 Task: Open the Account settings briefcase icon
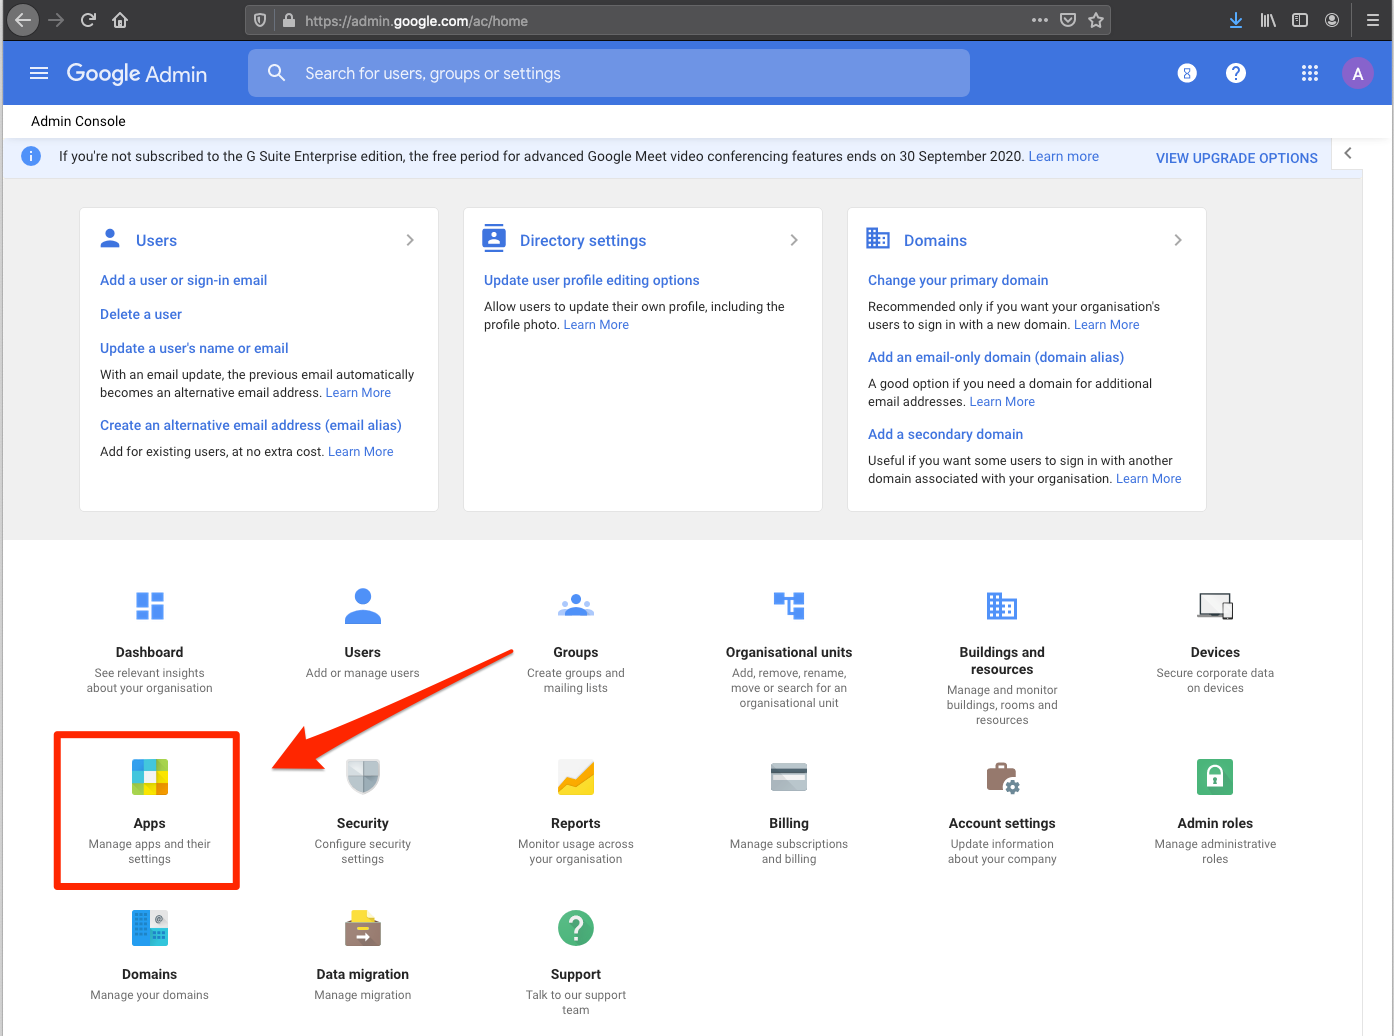(1002, 777)
